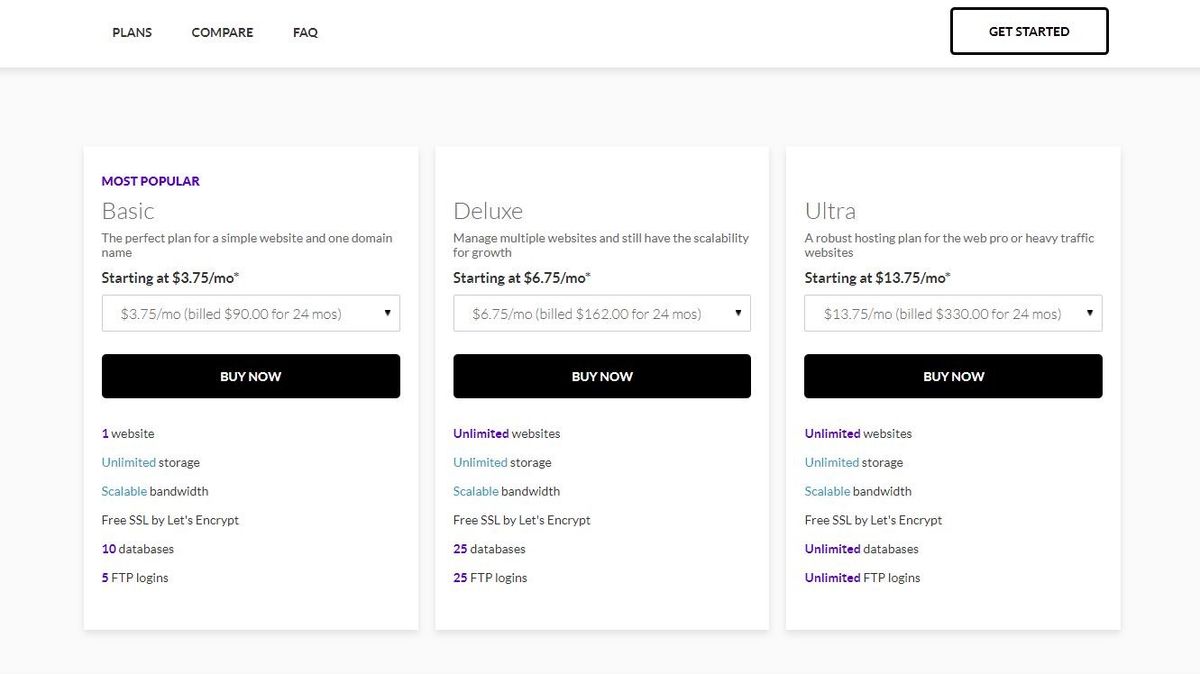1200x674 pixels.
Task: Click the Deluxe plan dropdown arrow
Action: tap(738, 313)
